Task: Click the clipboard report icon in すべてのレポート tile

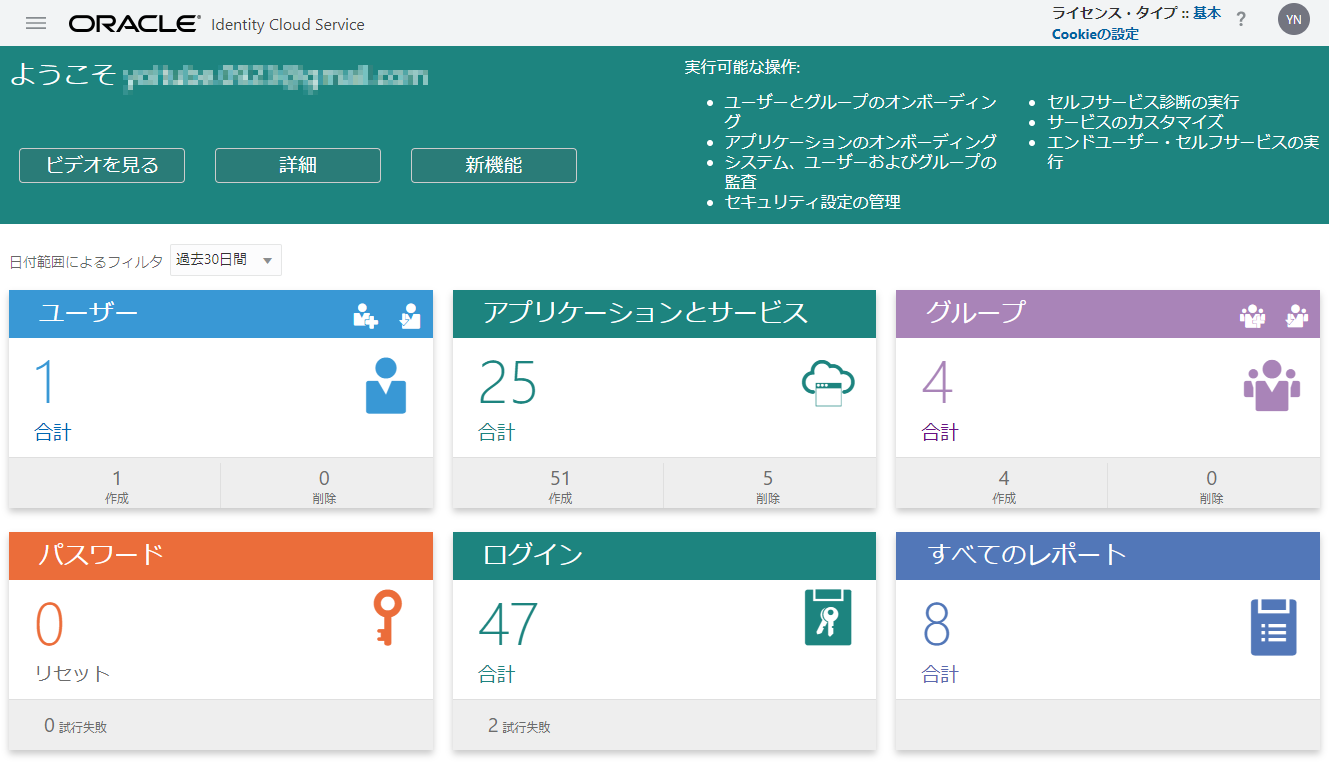Action: tap(1273, 627)
